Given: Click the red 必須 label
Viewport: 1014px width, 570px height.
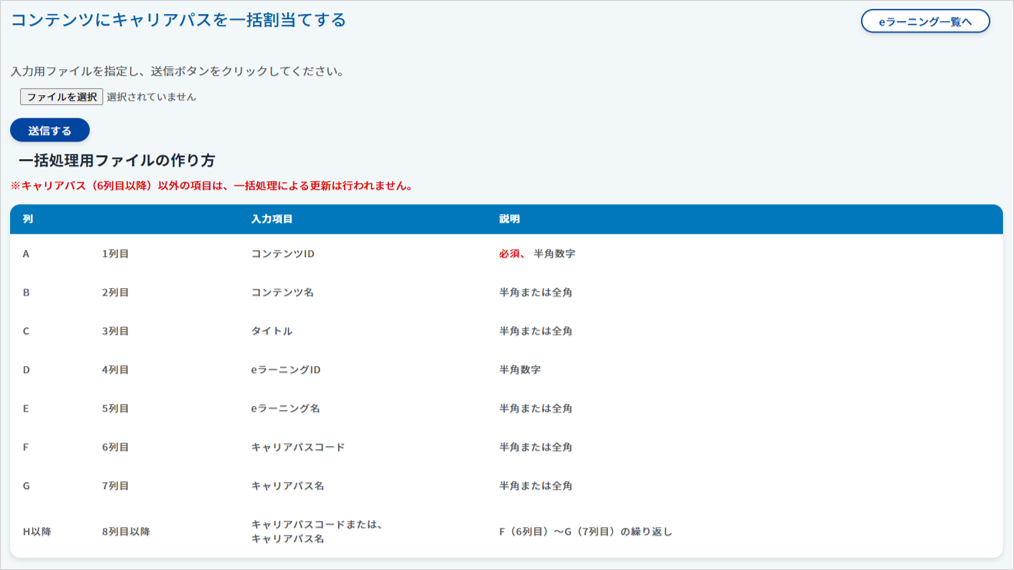Looking at the screenshot, I should (510, 254).
